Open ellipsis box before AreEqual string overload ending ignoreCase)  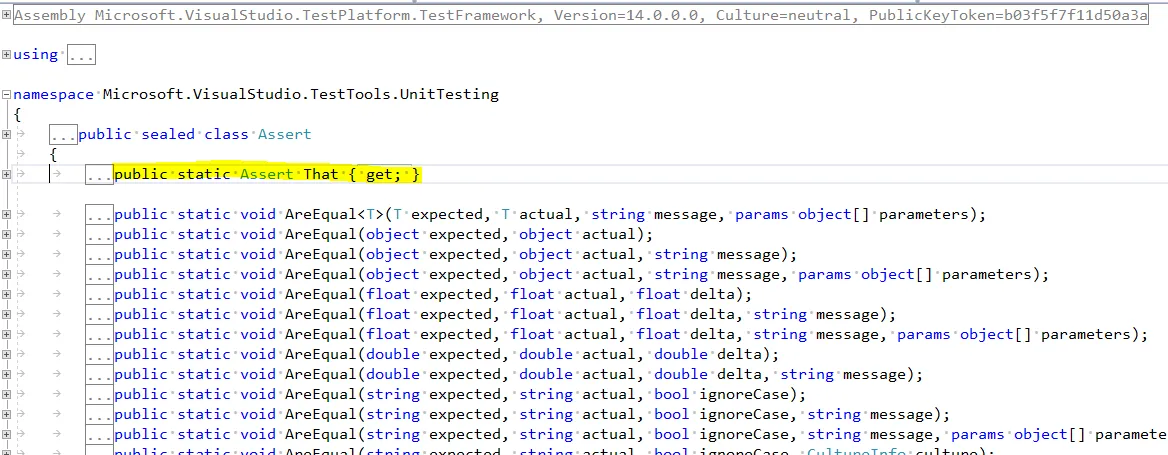pyautogui.click(x=99, y=395)
